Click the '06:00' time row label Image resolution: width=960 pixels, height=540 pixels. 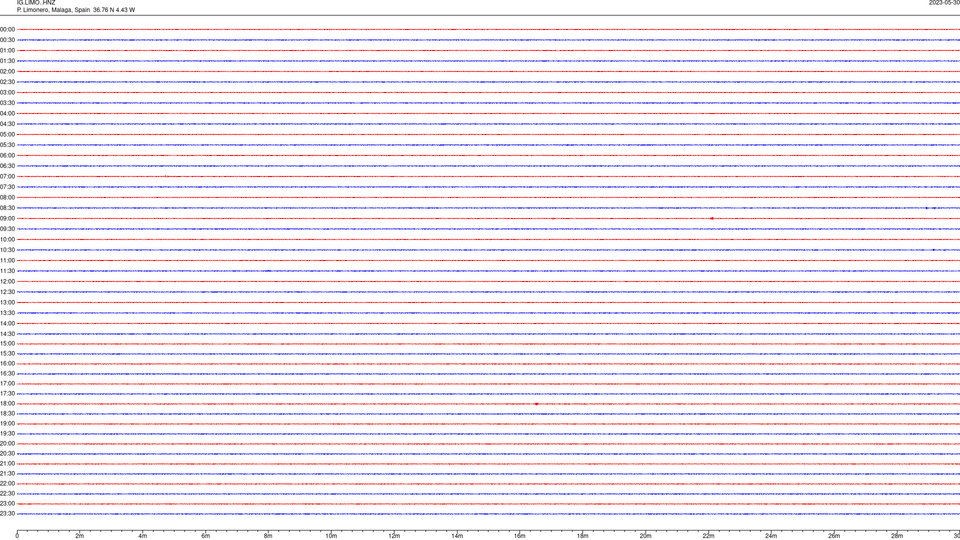click(x=7, y=156)
